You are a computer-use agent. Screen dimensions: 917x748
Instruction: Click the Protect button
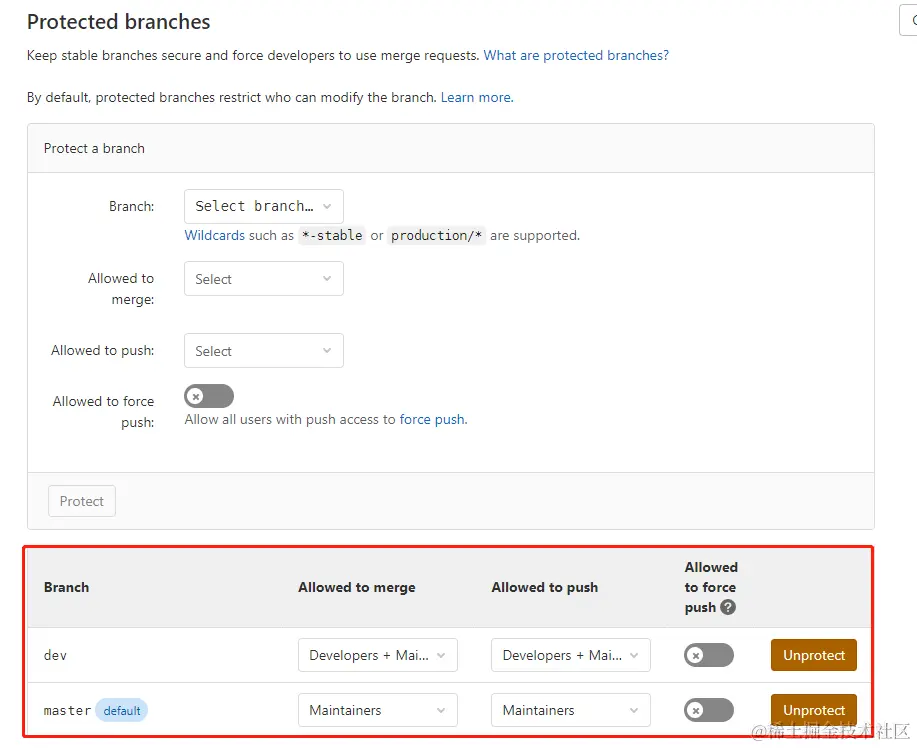(82, 501)
